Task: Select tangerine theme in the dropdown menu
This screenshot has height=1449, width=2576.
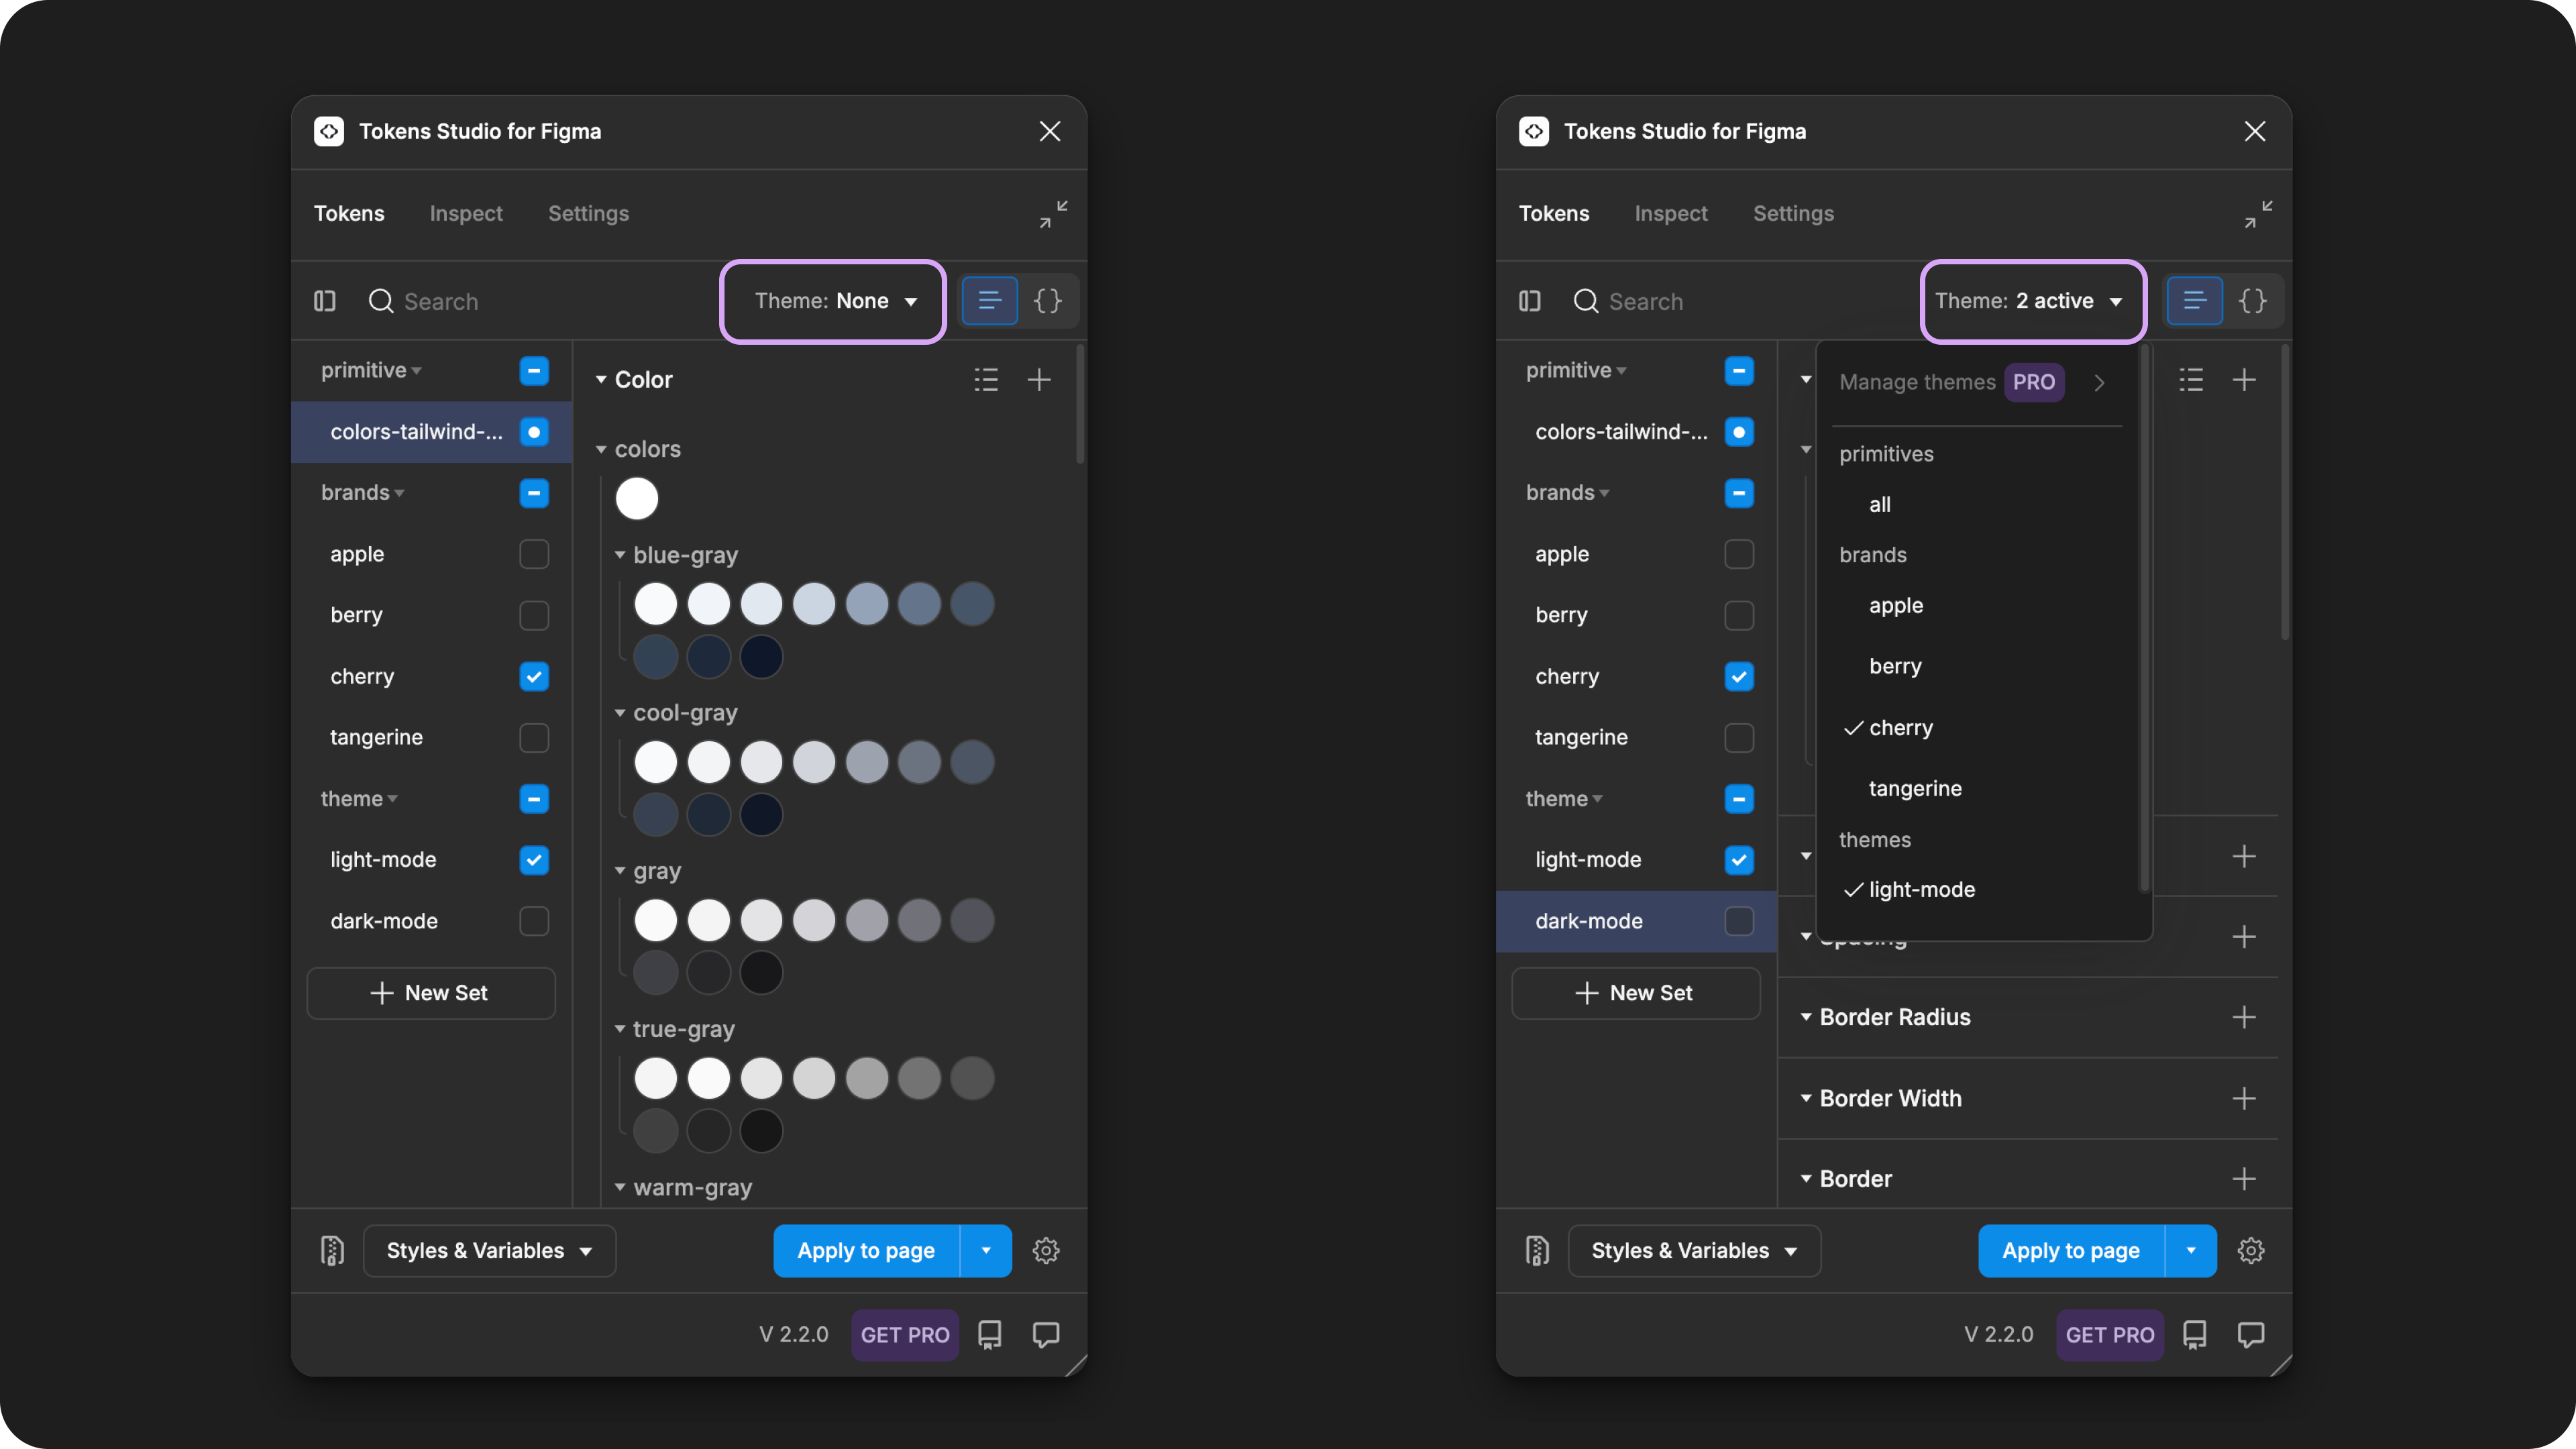Action: pos(1915,788)
